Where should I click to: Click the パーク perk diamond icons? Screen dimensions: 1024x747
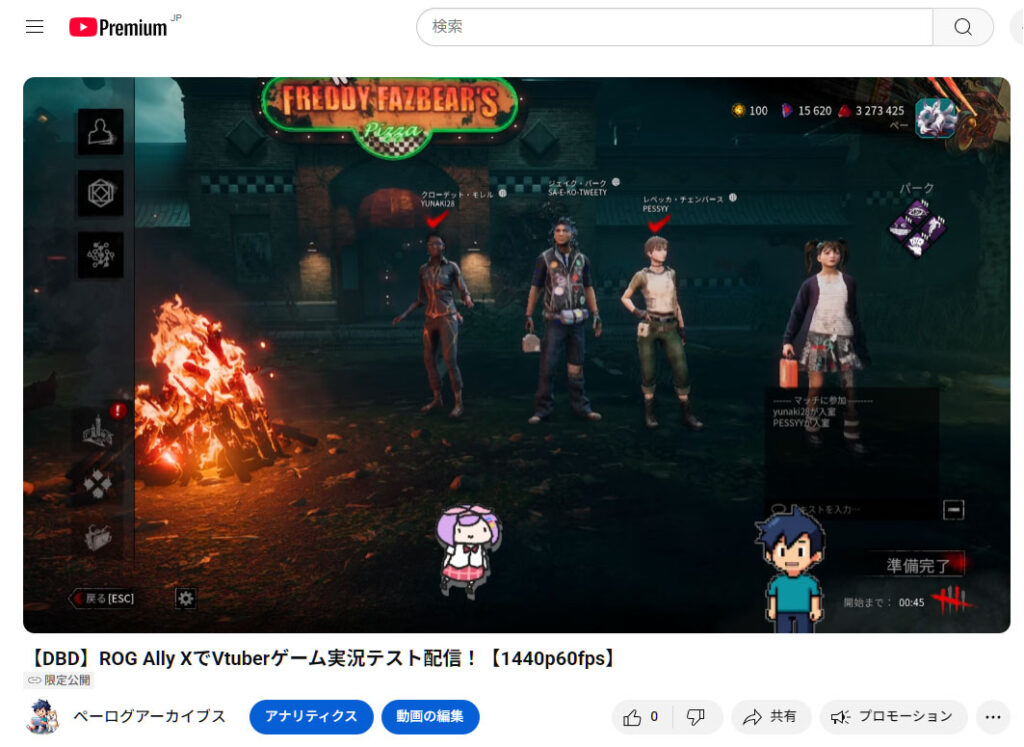click(918, 227)
